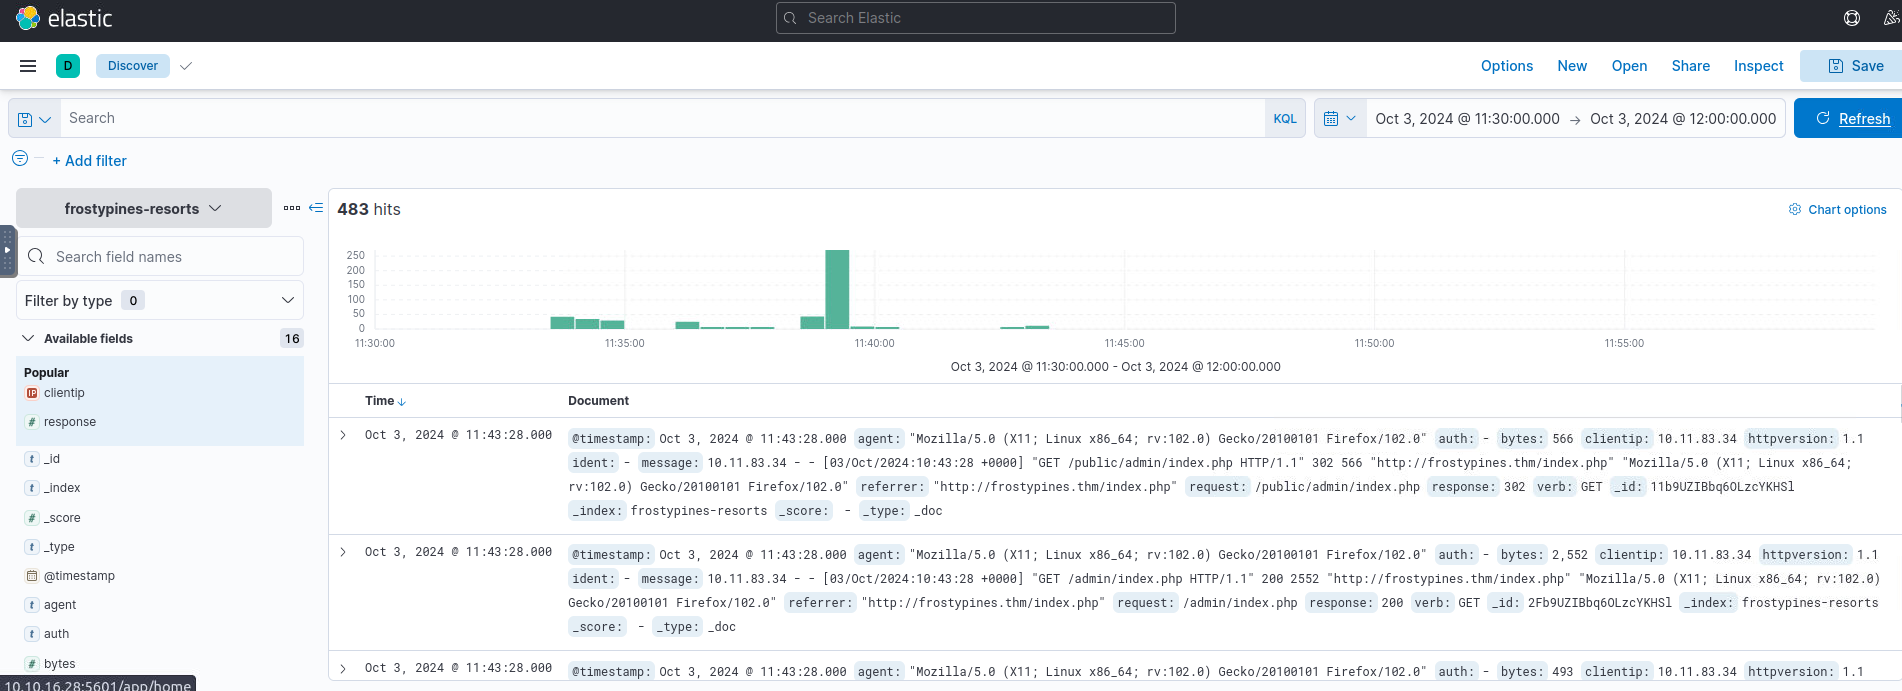This screenshot has height=691, width=1902.
Task: Click Add filter link
Action: pos(89,161)
